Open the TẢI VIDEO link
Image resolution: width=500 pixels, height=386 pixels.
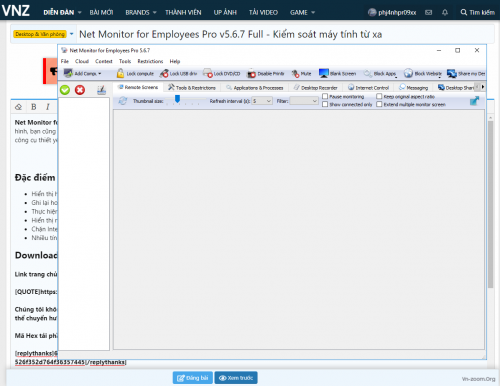(x=263, y=12)
